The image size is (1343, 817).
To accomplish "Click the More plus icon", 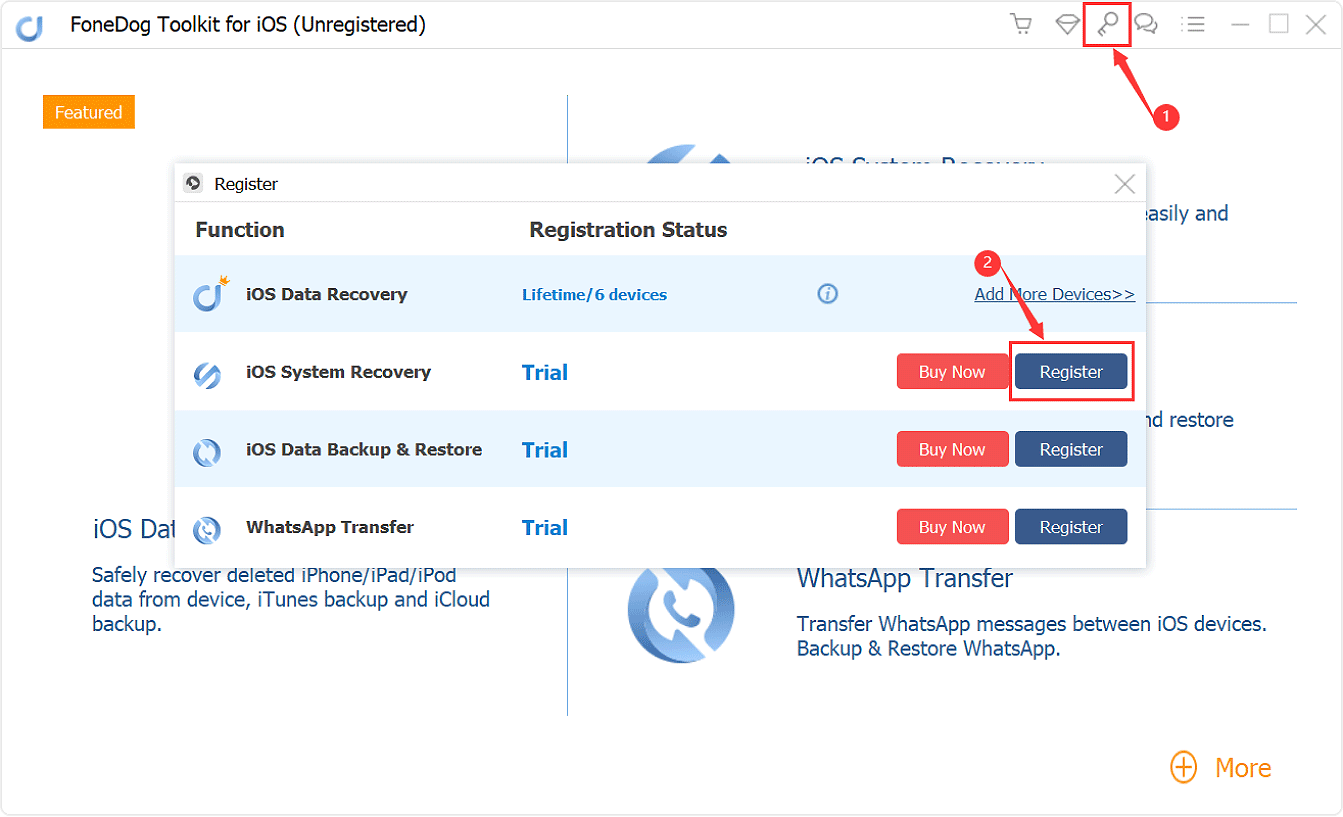I will [1184, 768].
